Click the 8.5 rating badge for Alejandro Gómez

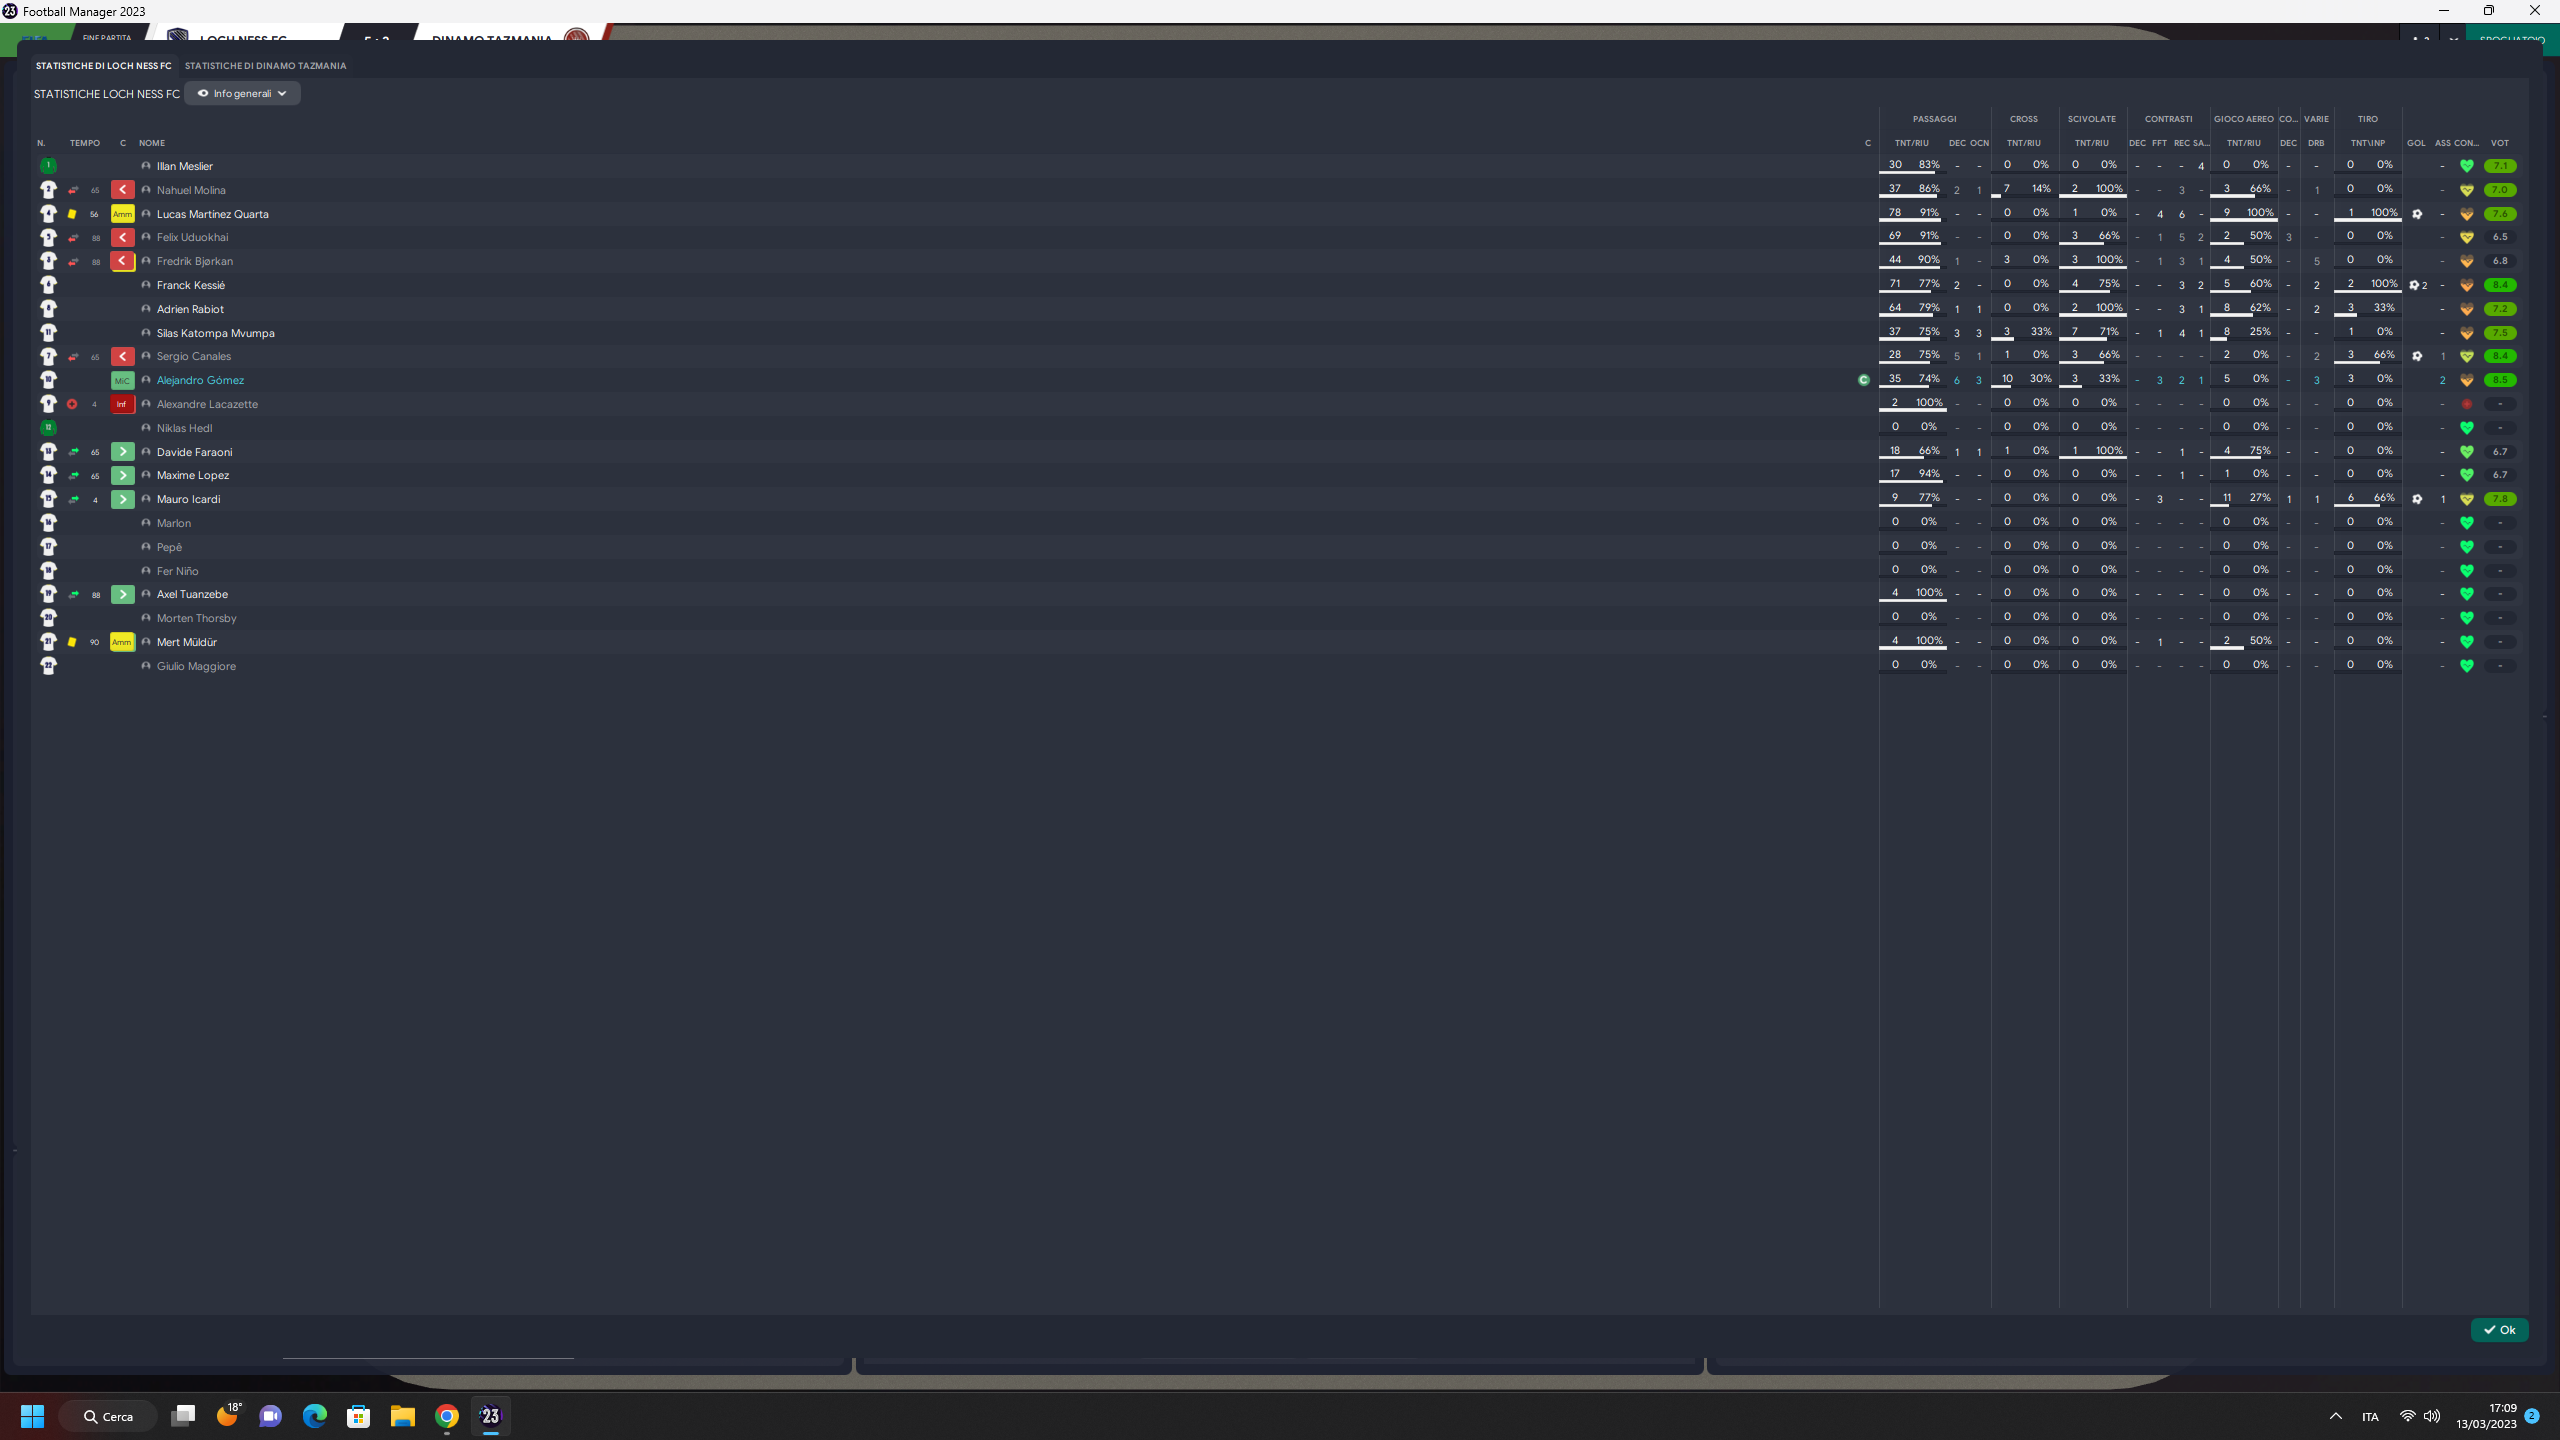[x=2500, y=380]
